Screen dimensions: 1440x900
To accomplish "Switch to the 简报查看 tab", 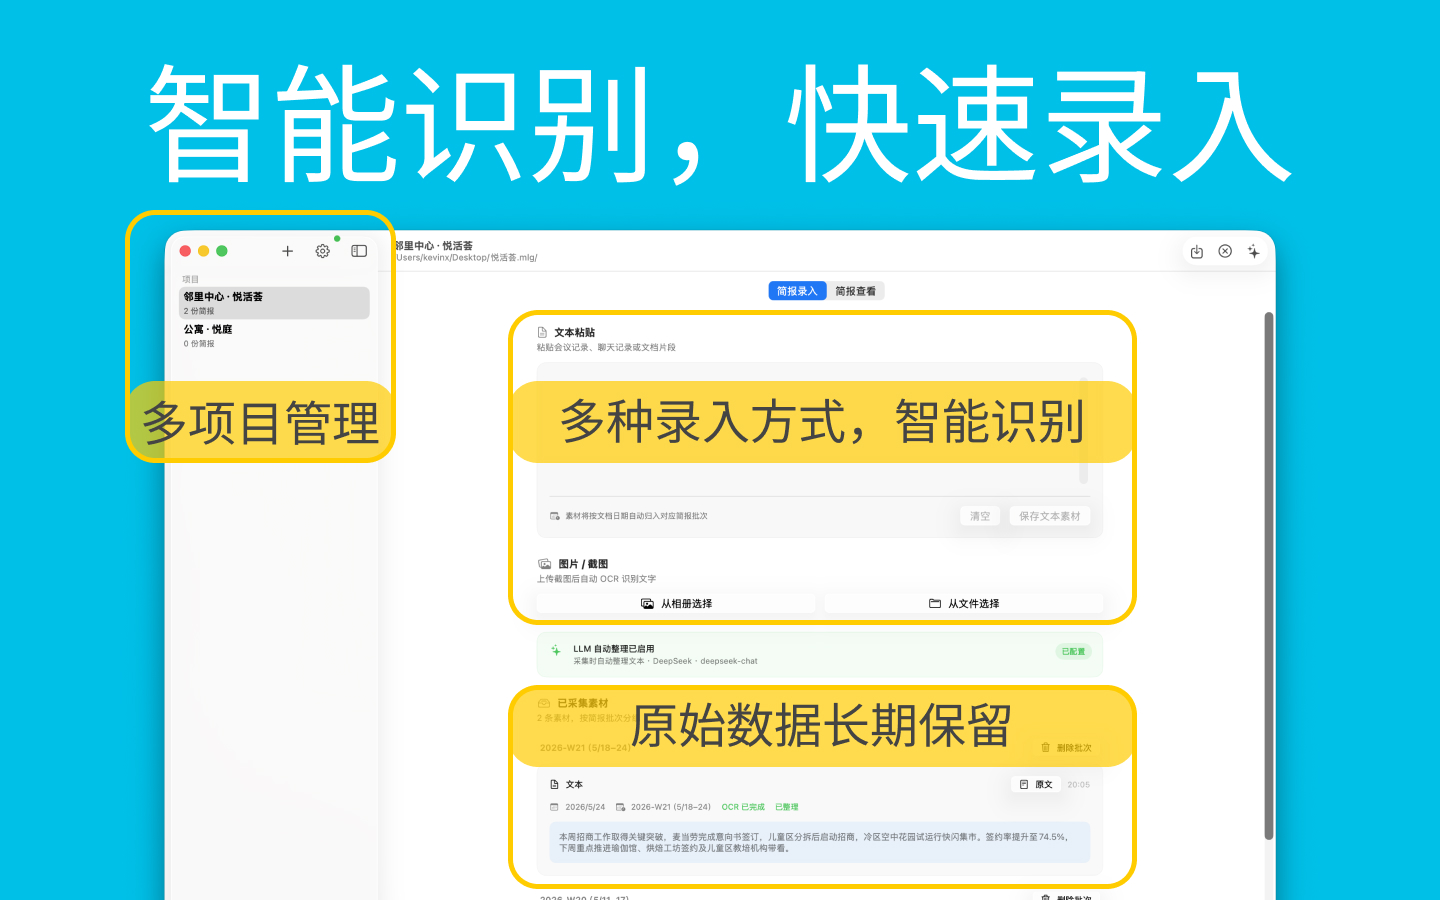I will coord(856,291).
